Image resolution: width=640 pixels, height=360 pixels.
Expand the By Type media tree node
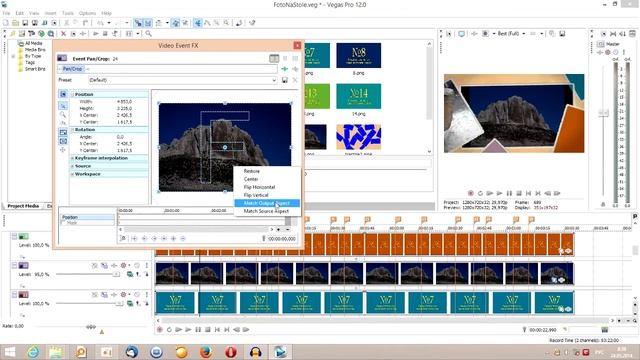[x=13, y=56]
